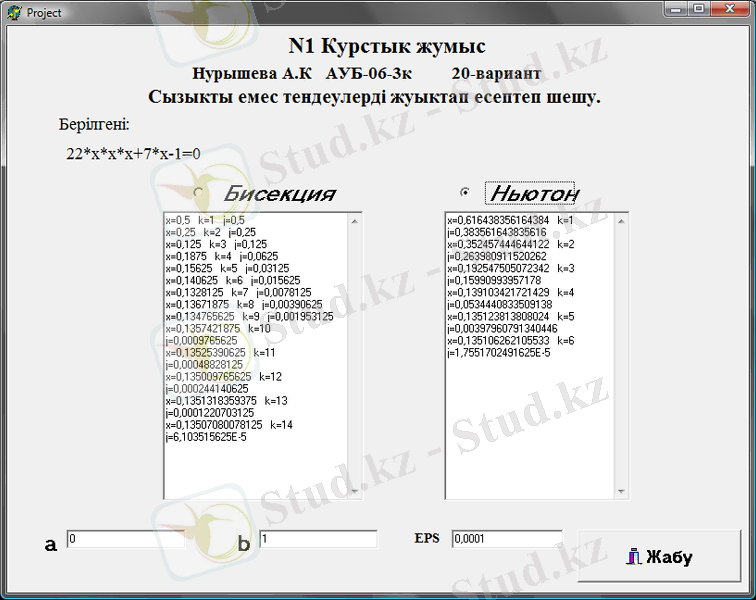Close the Project window
This screenshot has width=756, height=600.
tap(730, 9)
